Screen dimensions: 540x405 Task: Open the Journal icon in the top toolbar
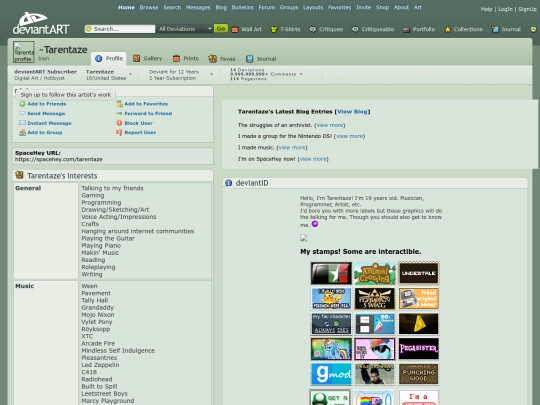point(495,29)
